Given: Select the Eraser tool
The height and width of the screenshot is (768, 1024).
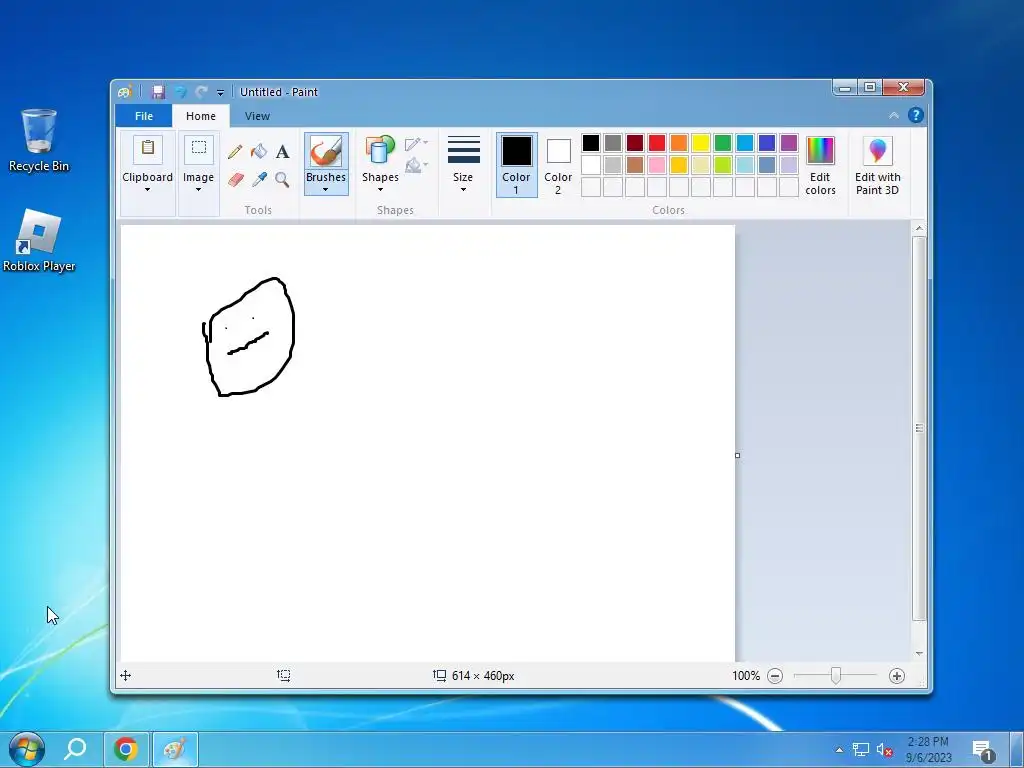Looking at the screenshot, I should pos(235,179).
